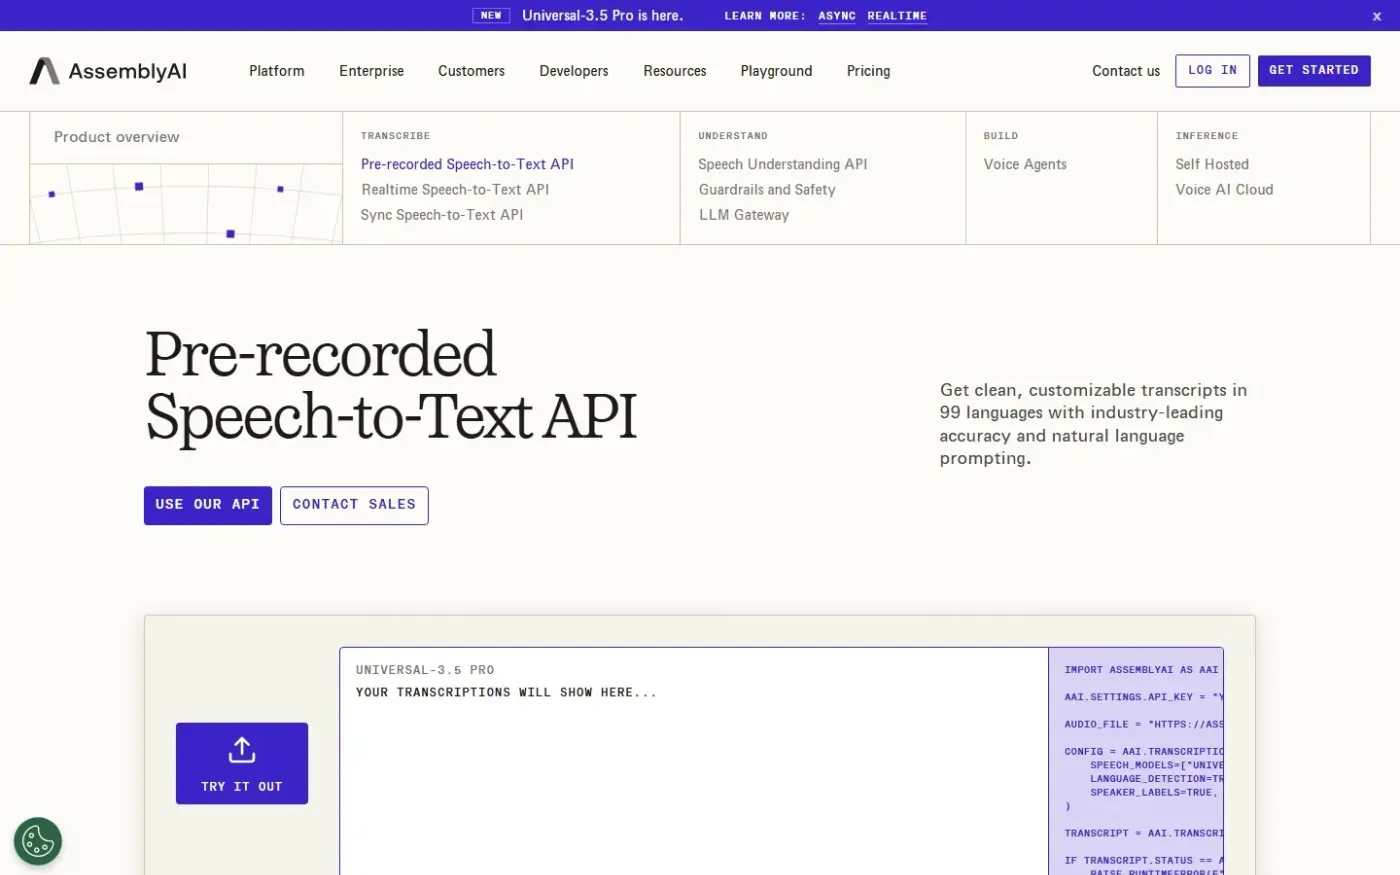Open the Enterprise menu
Screen dimensions: 1400x875
tap(371, 71)
